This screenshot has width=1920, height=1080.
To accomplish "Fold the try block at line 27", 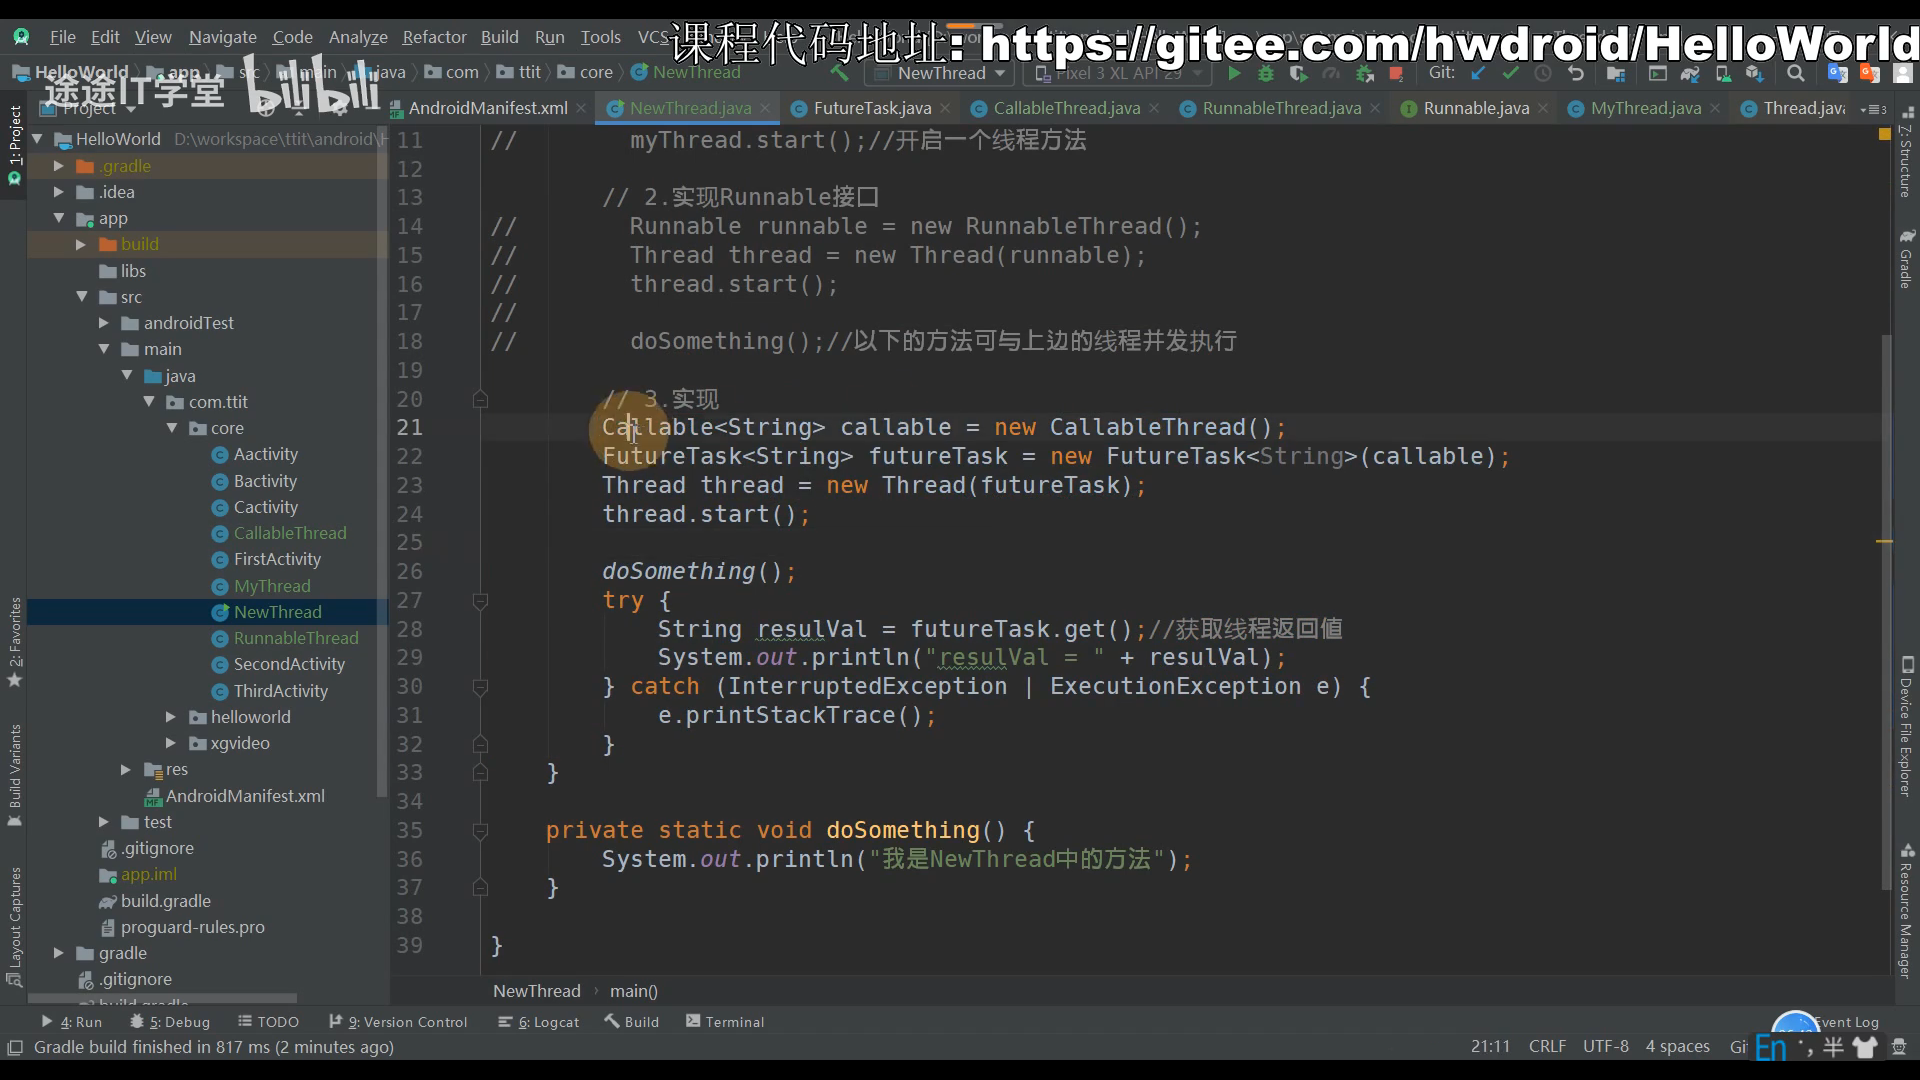I will coord(480,601).
